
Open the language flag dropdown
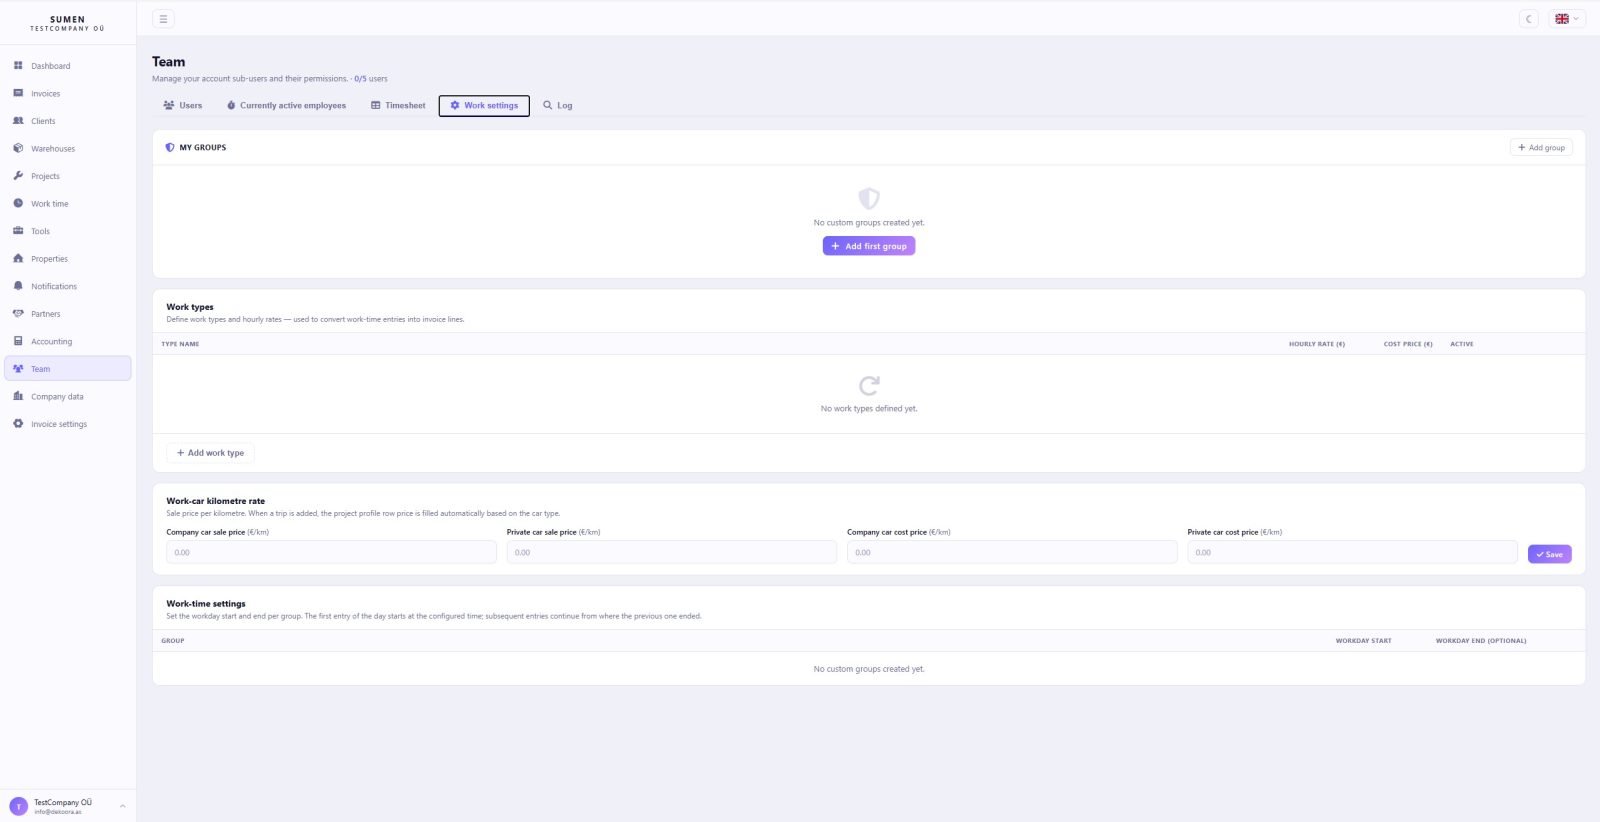pos(1566,19)
